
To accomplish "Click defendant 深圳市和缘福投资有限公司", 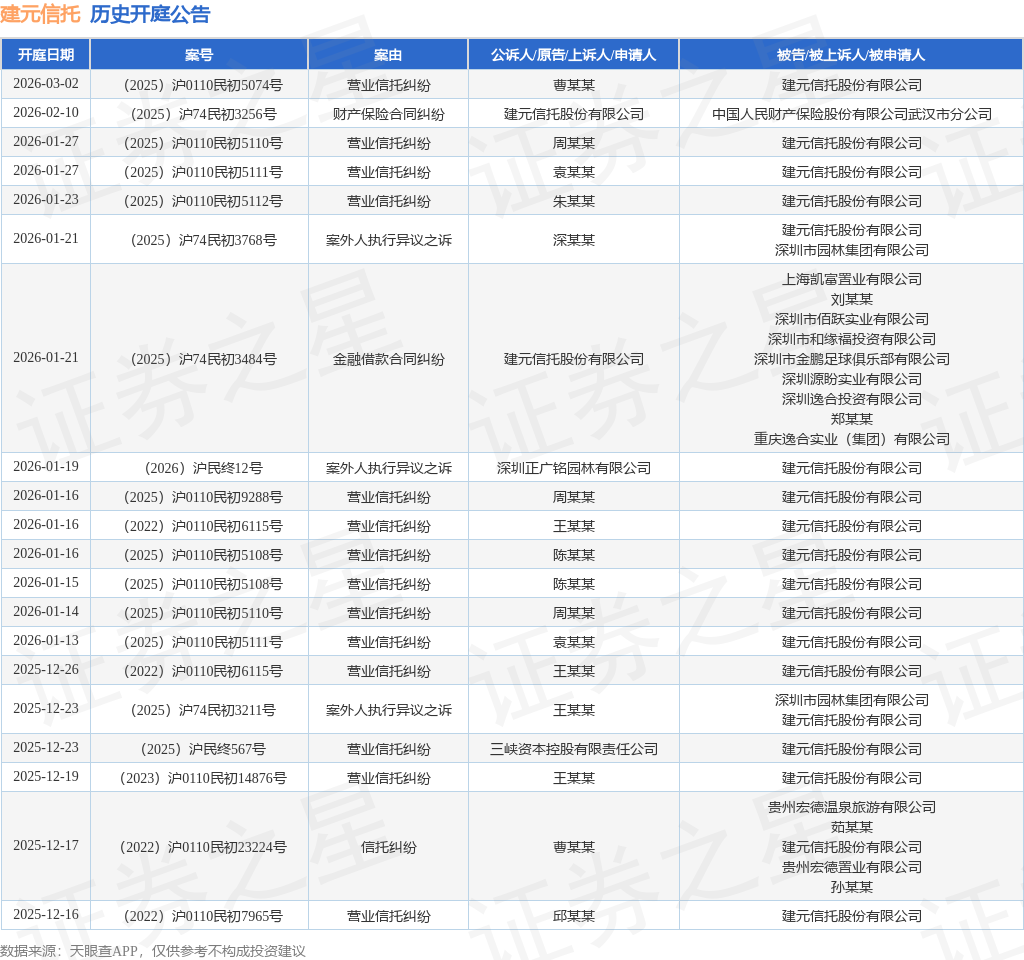I will (x=852, y=339).
